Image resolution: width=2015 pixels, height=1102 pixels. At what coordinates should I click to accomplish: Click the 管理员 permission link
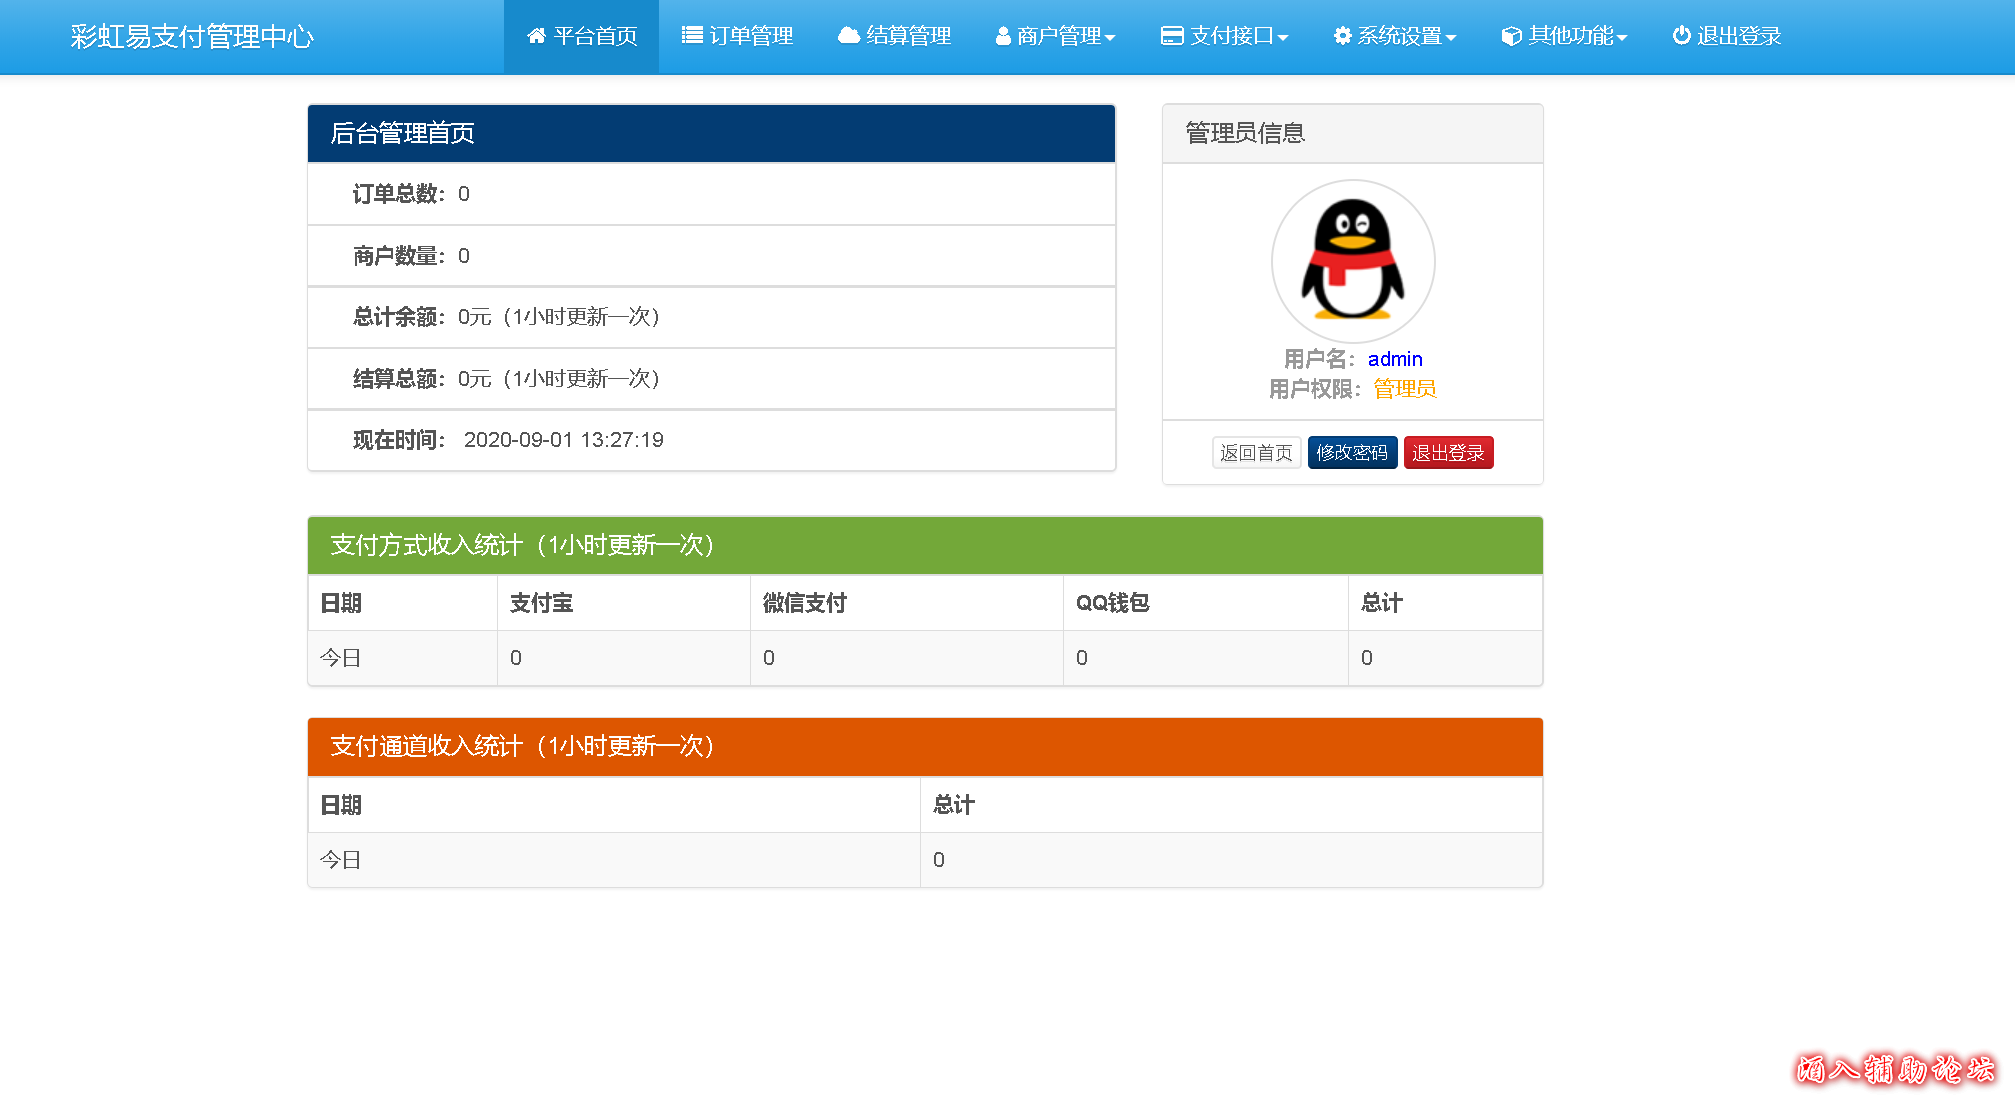coord(1404,389)
